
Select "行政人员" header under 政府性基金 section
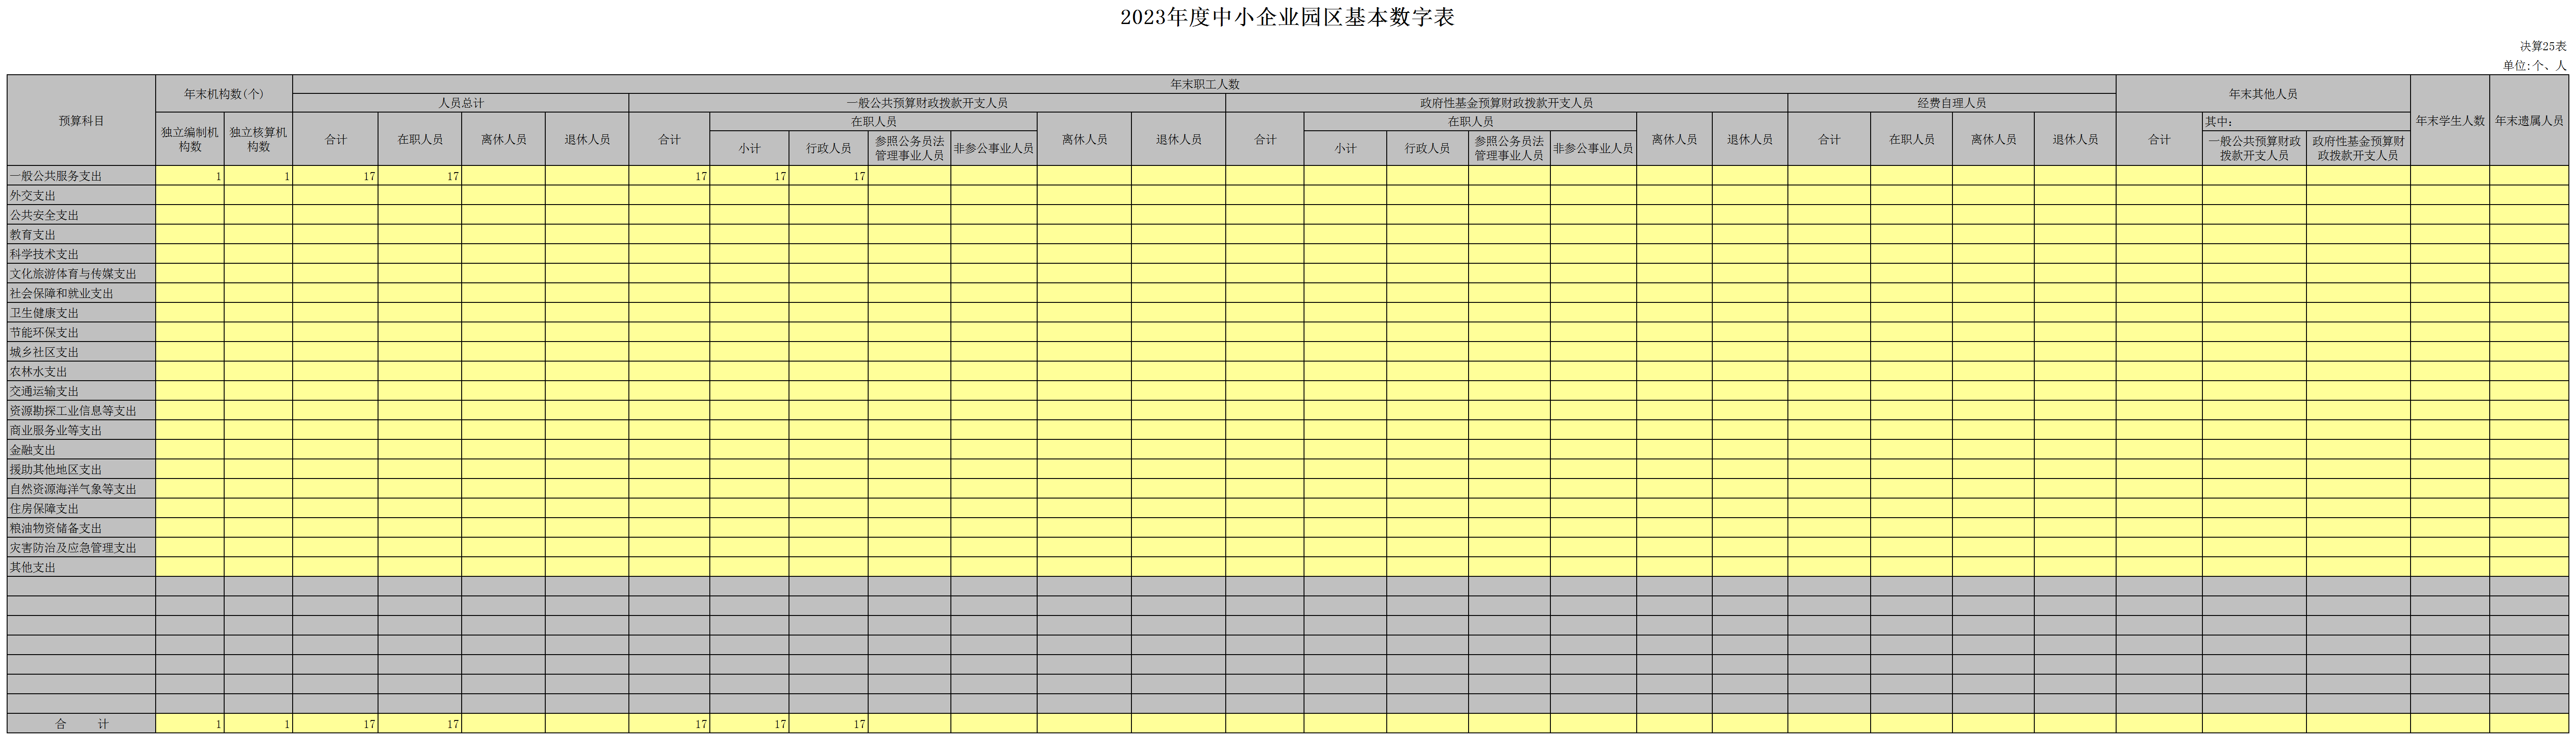point(1427,148)
